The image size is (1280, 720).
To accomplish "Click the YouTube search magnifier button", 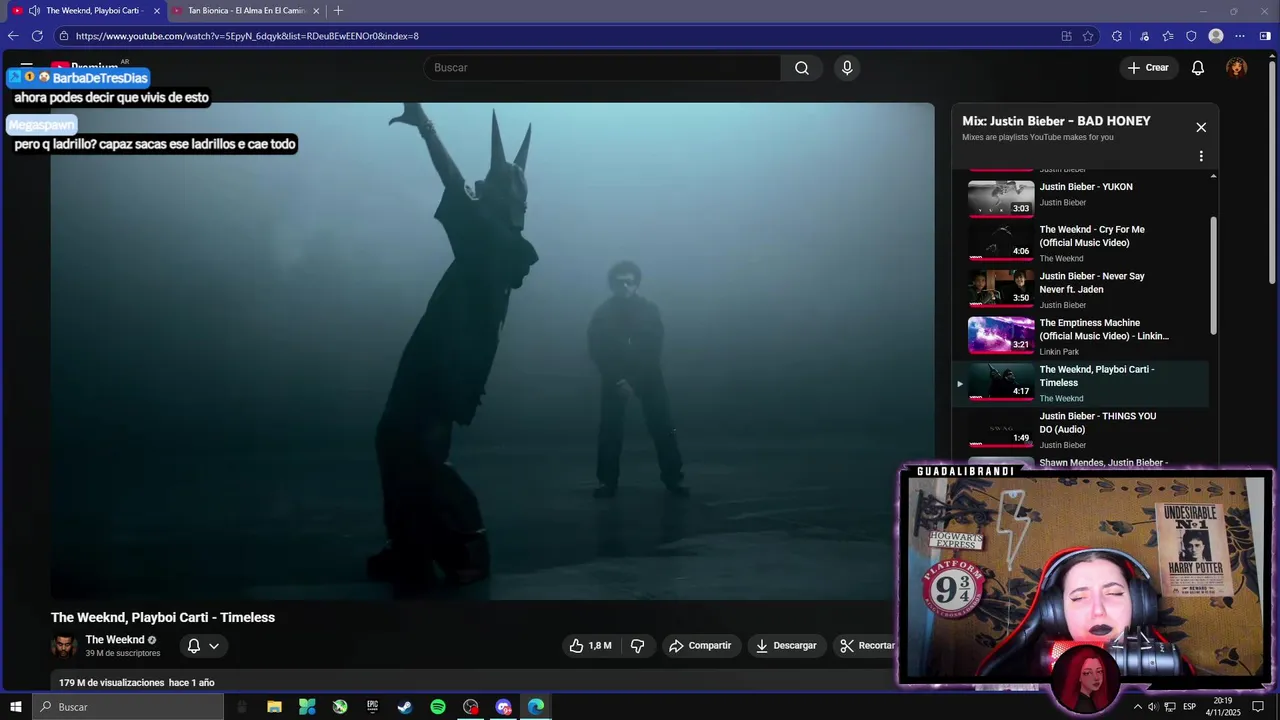I will click(x=802, y=68).
